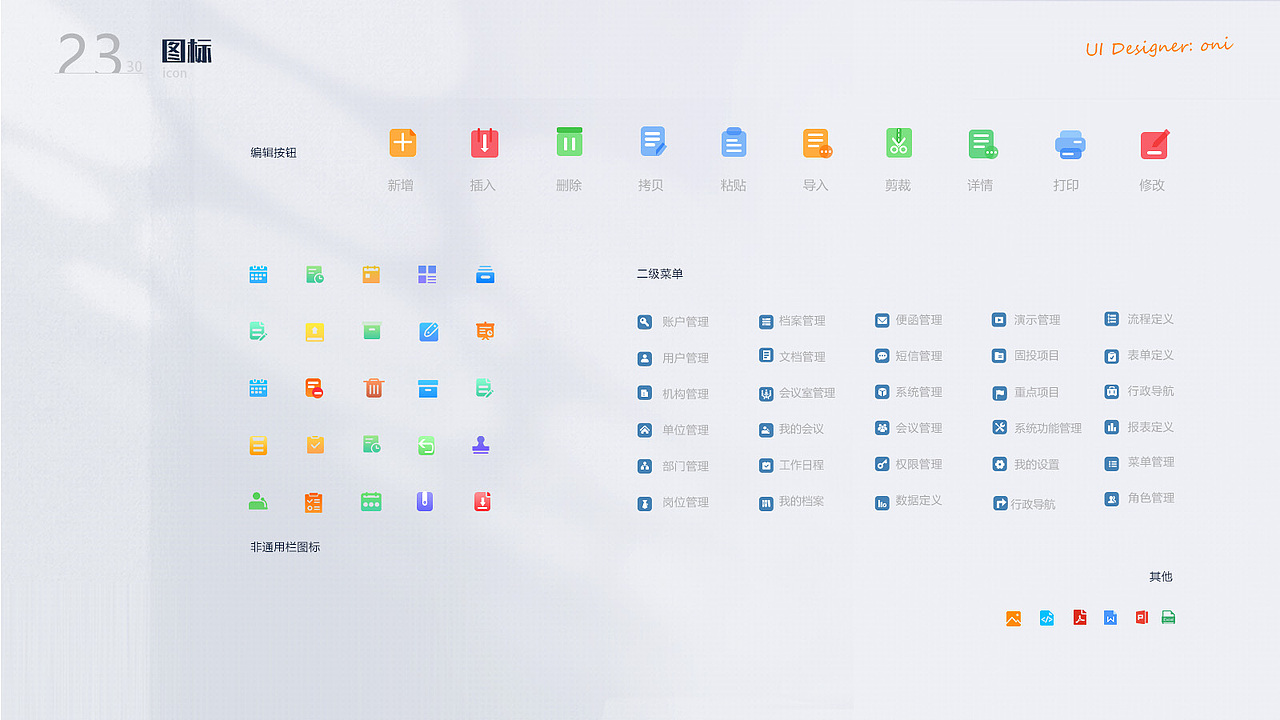Select the 我的会议 menu entry

[x=791, y=429]
